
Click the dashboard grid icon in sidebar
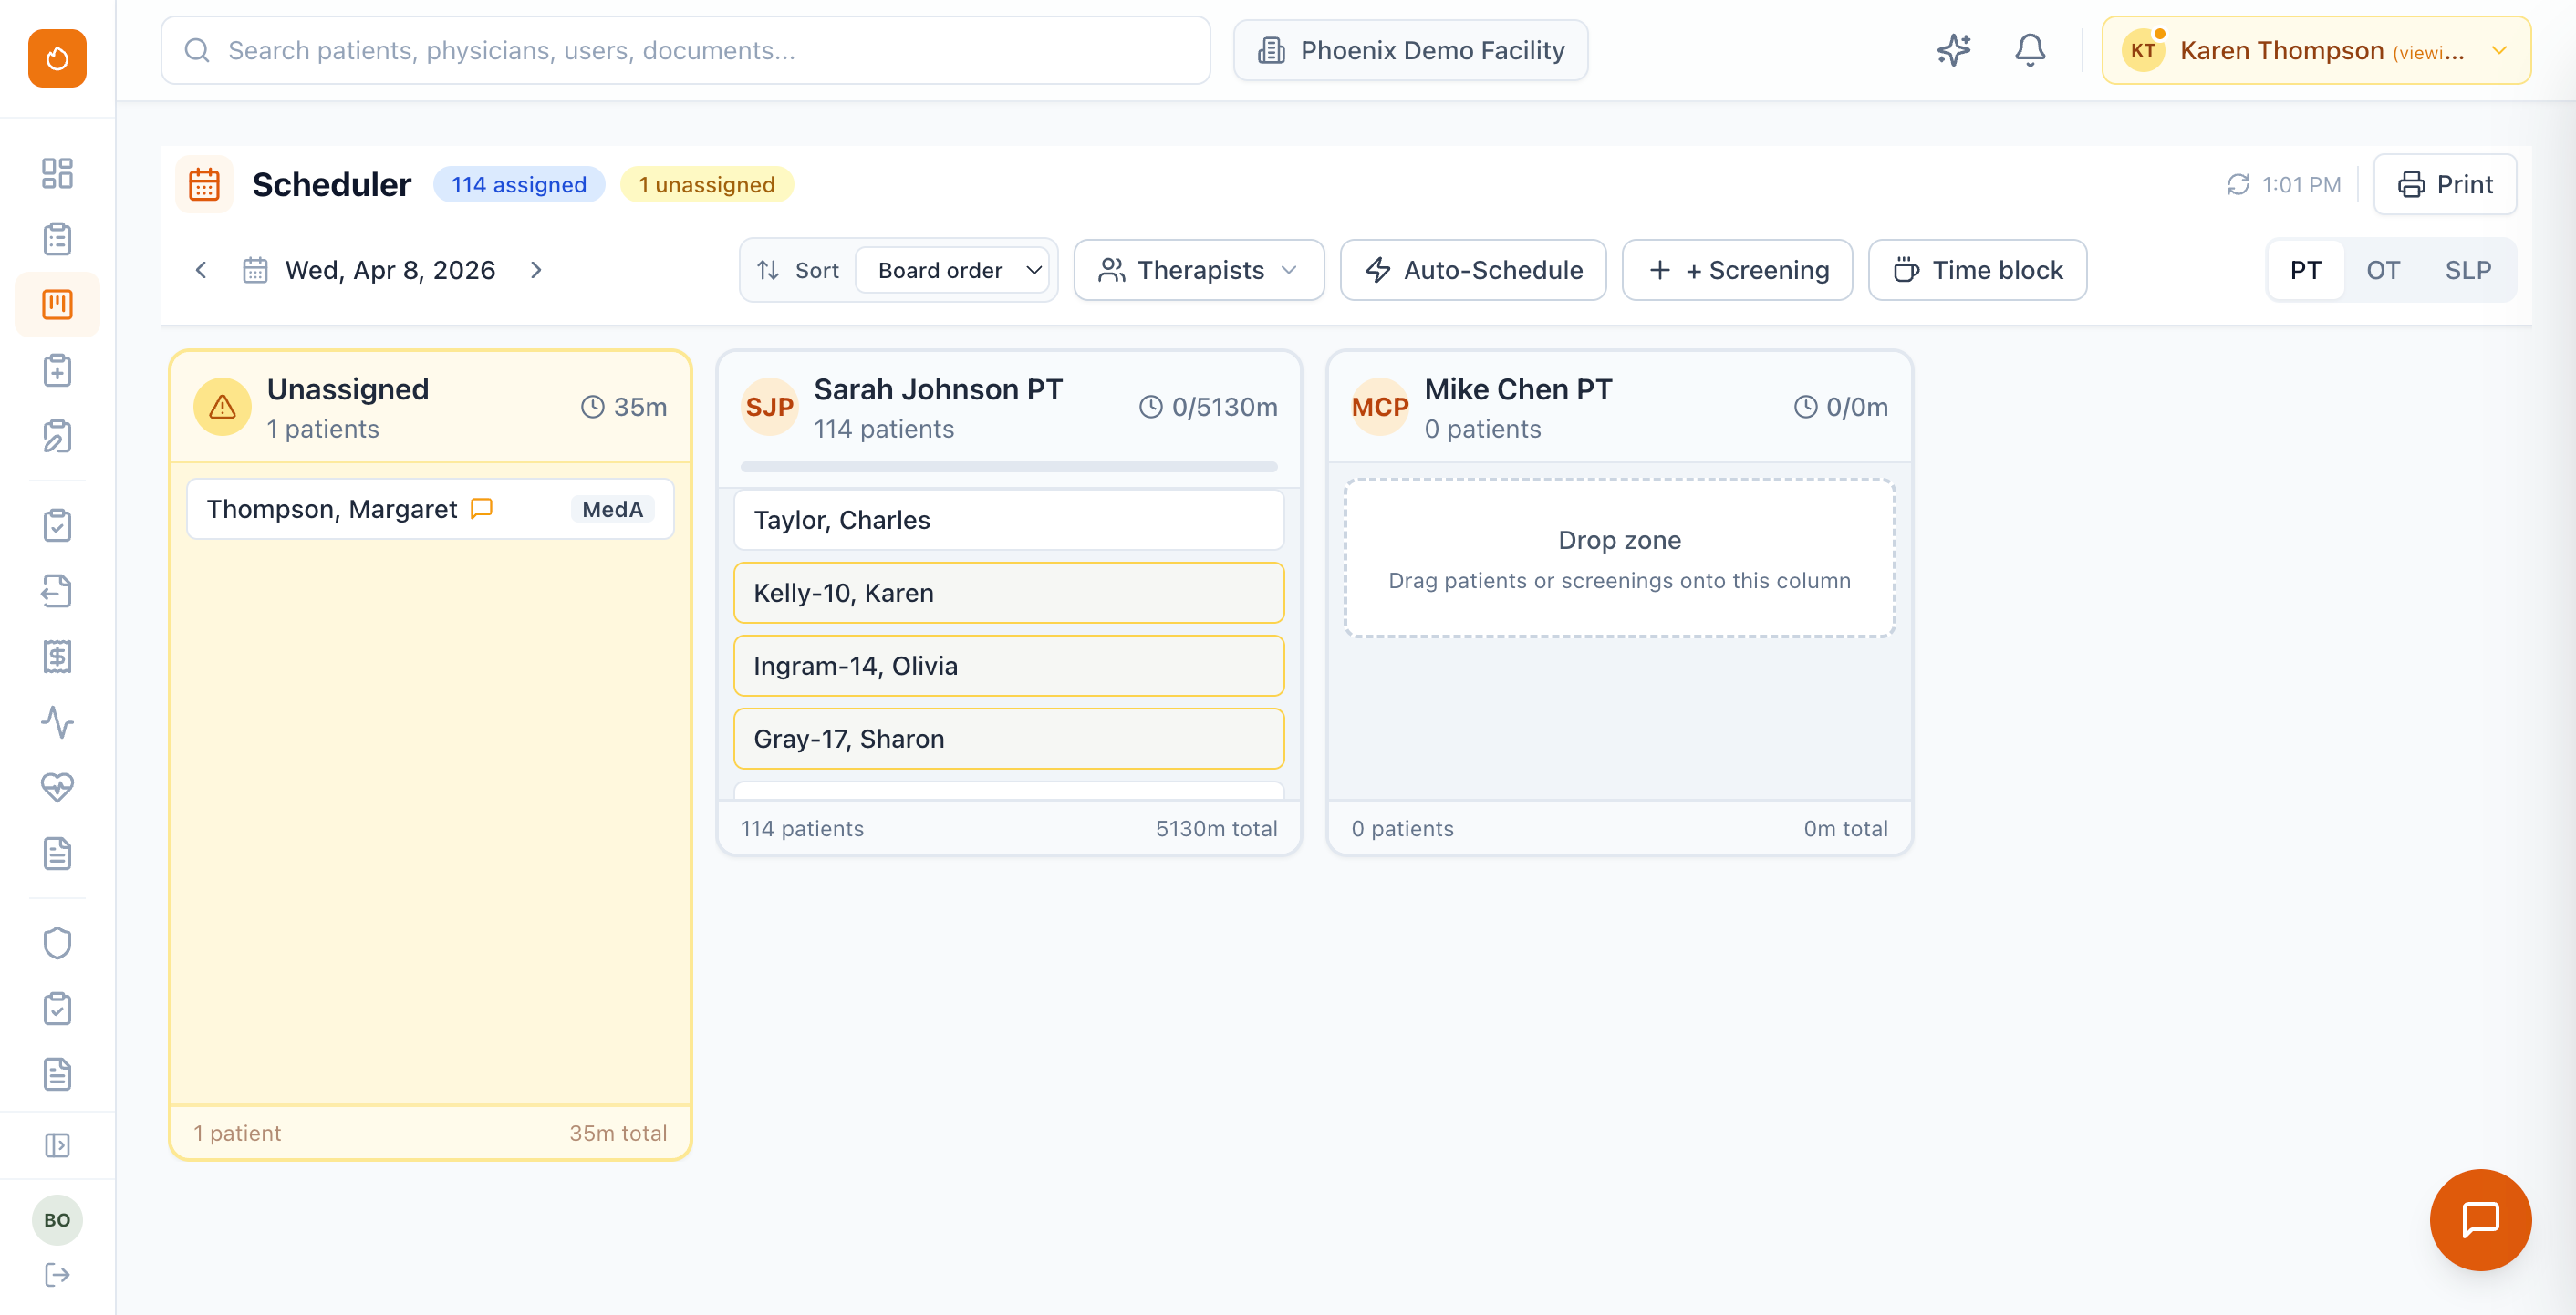pyautogui.click(x=57, y=173)
